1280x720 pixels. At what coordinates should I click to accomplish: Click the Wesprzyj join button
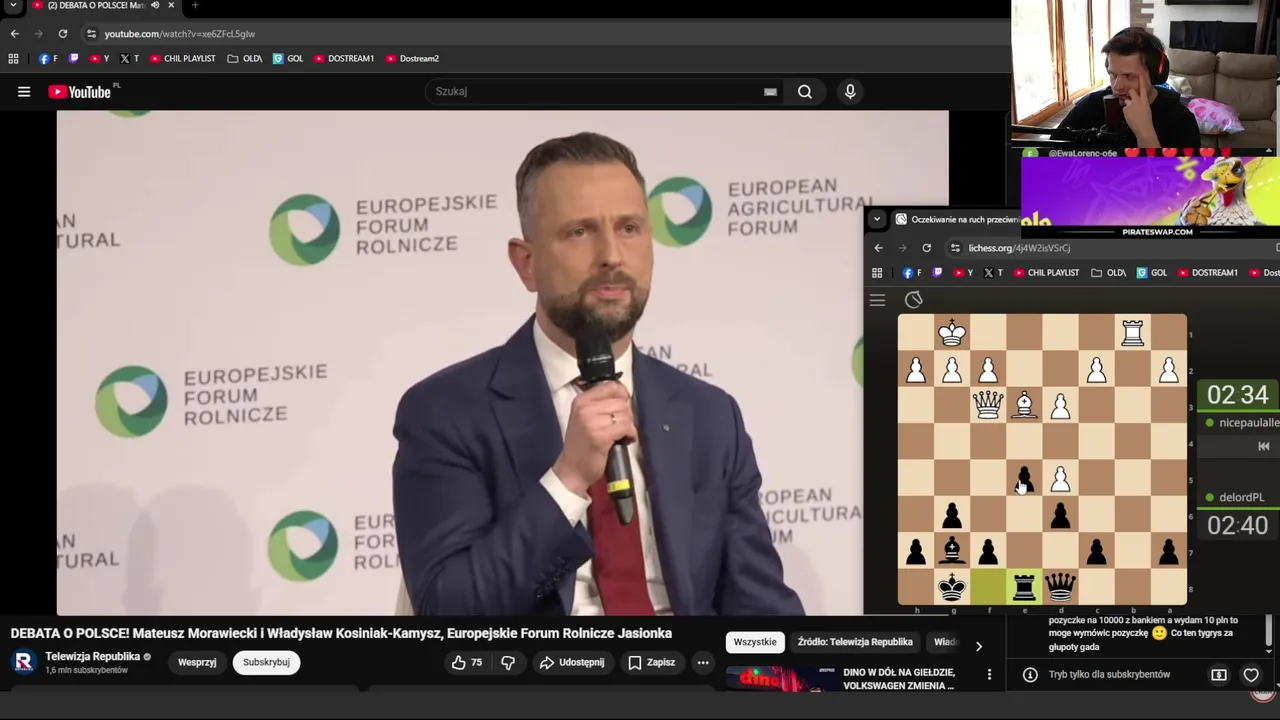[x=197, y=662]
